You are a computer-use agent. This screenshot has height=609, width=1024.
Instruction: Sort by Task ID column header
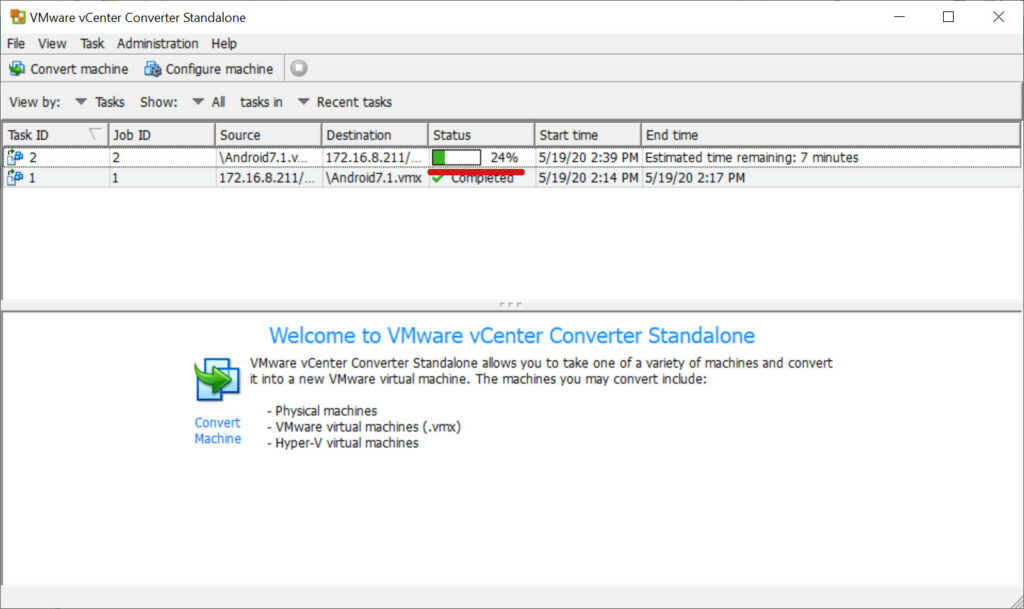[x=55, y=135]
